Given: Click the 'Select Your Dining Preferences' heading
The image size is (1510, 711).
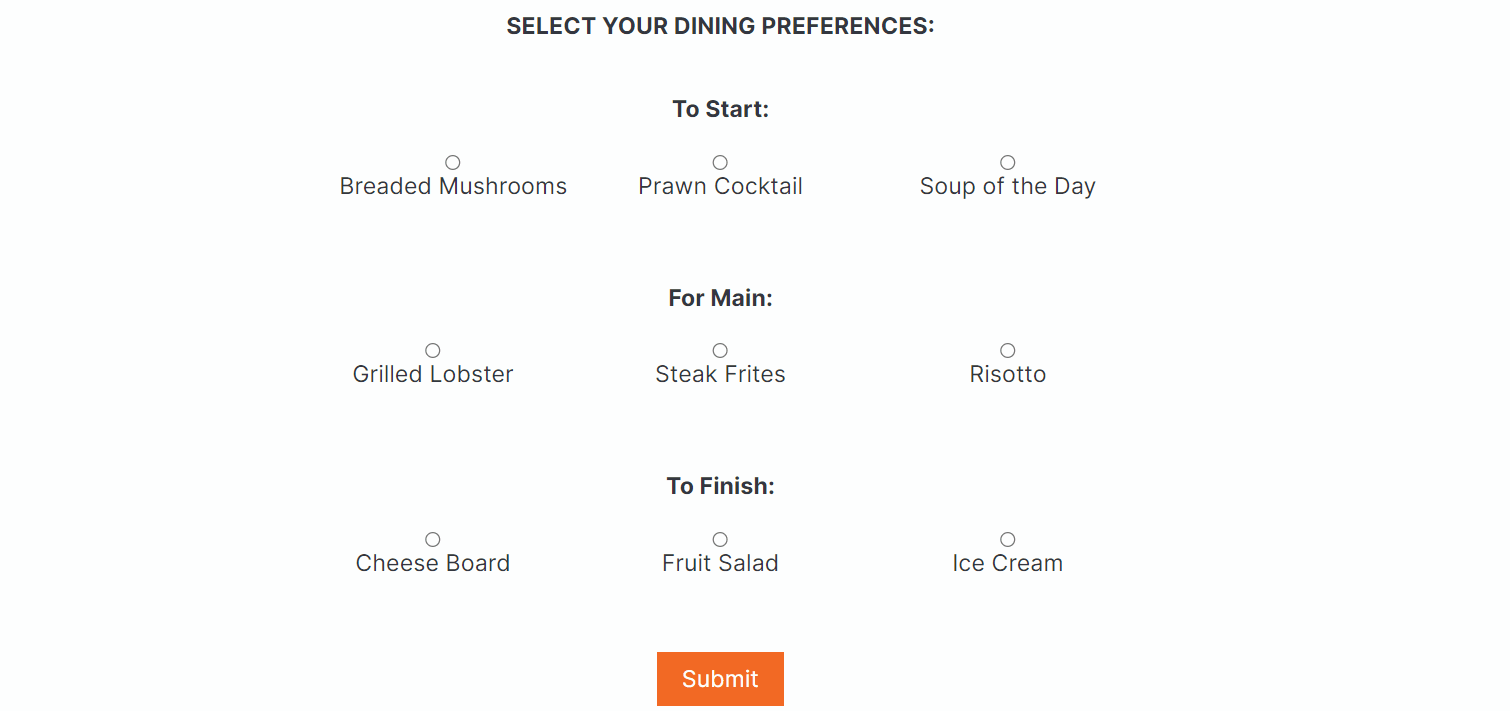Looking at the screenshot, I should tap(720, 26).
